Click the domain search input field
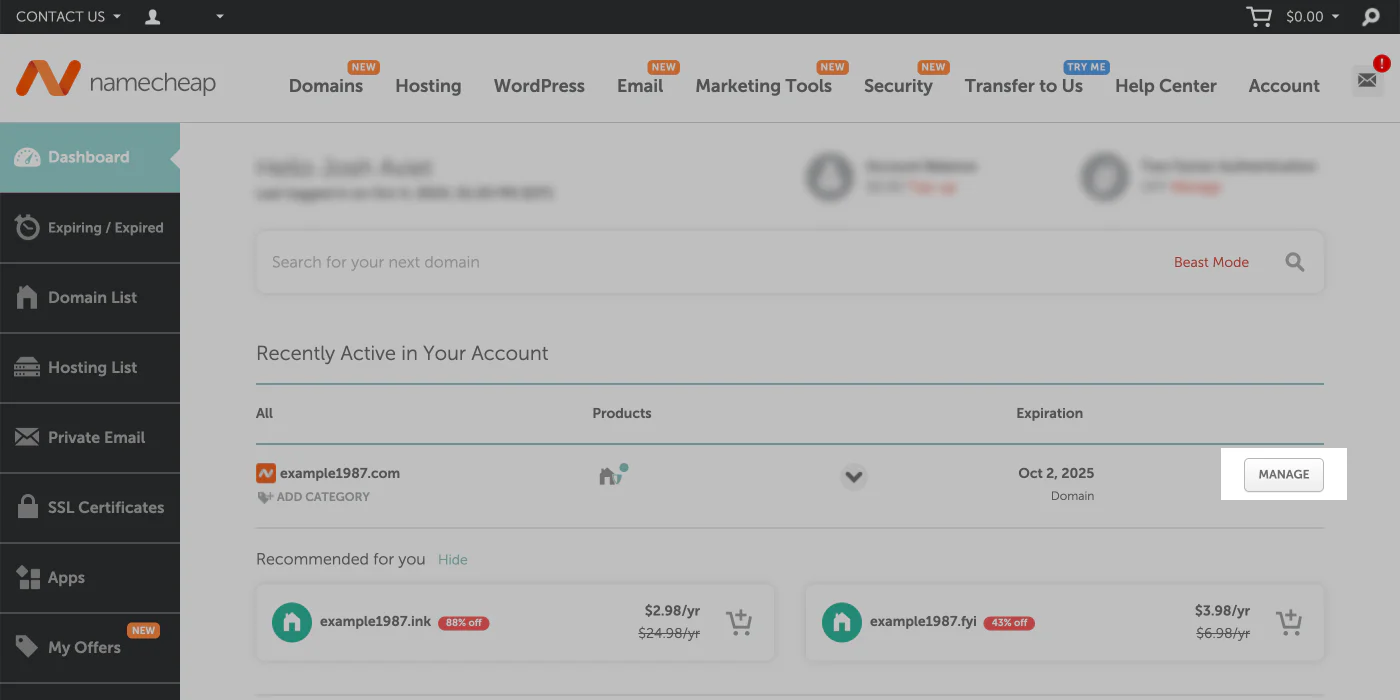 (600, 262)
